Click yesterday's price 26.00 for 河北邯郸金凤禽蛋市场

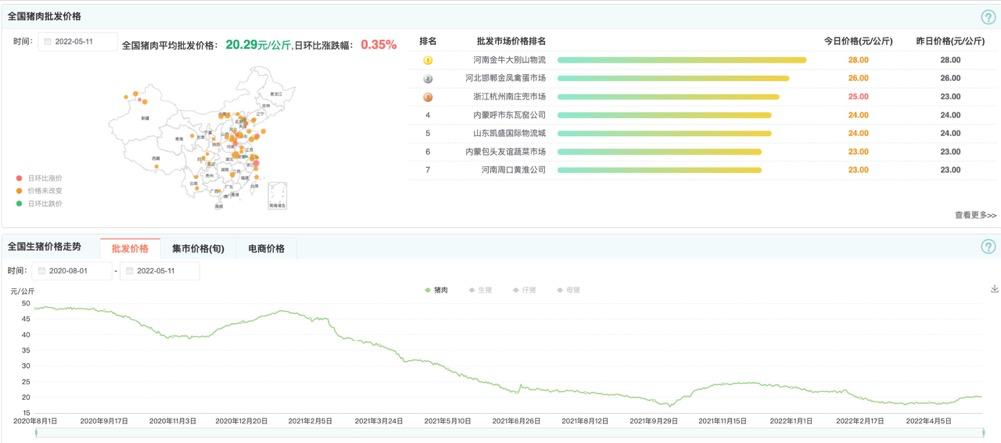tap(951, 79)
